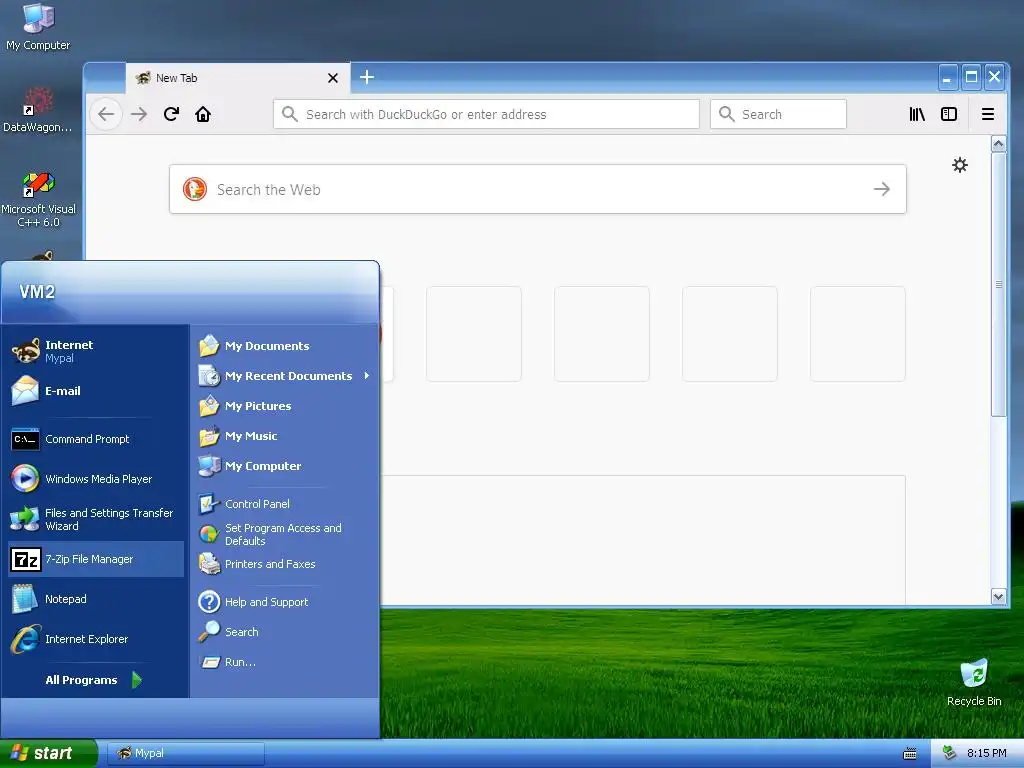Open Printers and Faxes
The image size is (1024, 768).
tap(285, 564)
